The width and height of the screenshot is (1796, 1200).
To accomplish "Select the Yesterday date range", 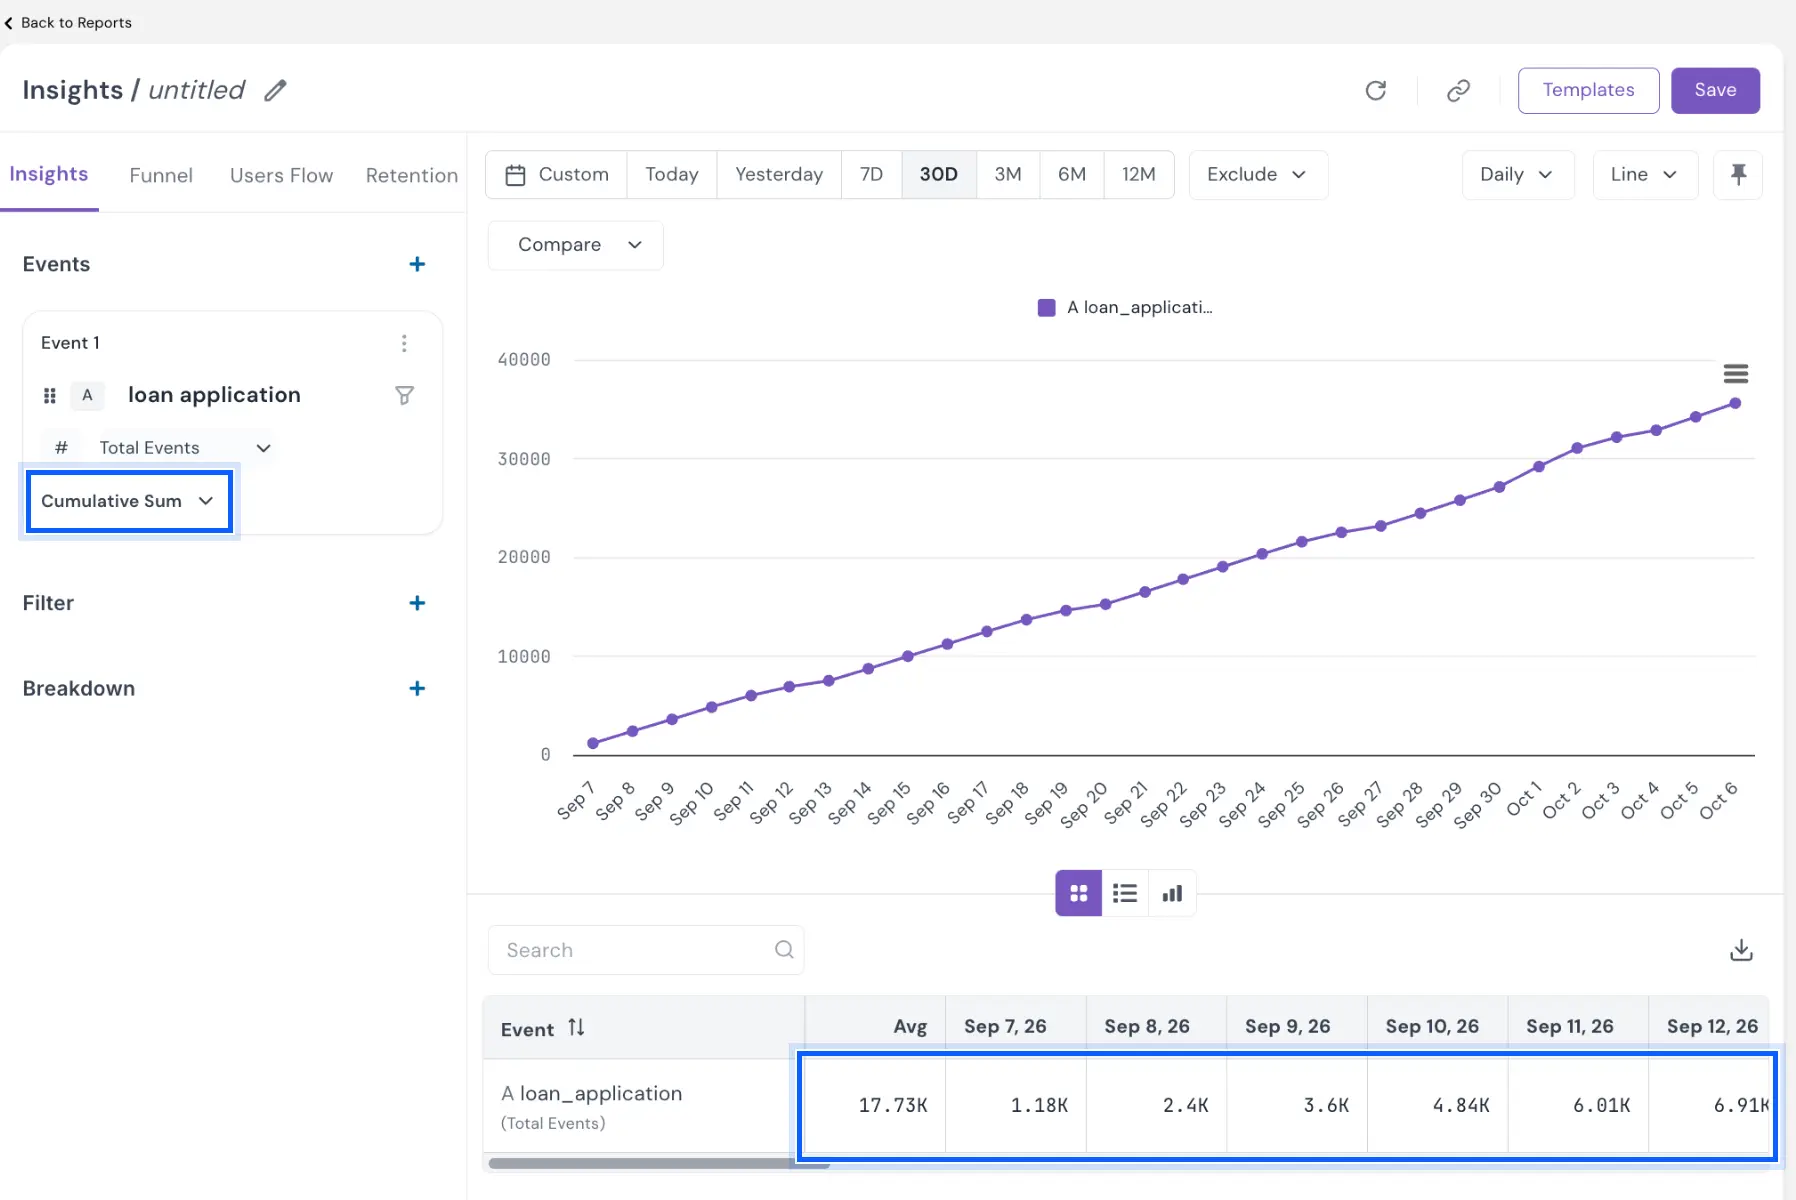I will point(779,174).
